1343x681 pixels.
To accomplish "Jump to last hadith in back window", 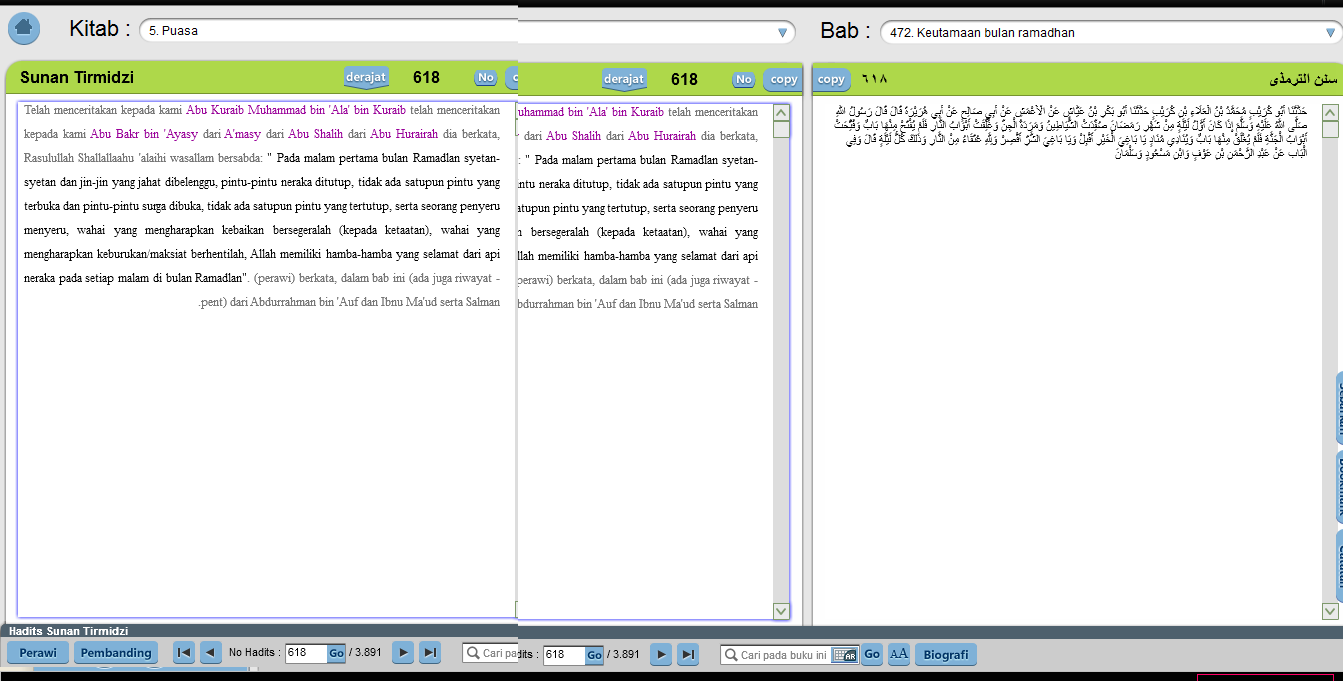I will pyautogui.click(x=688, y=655).
